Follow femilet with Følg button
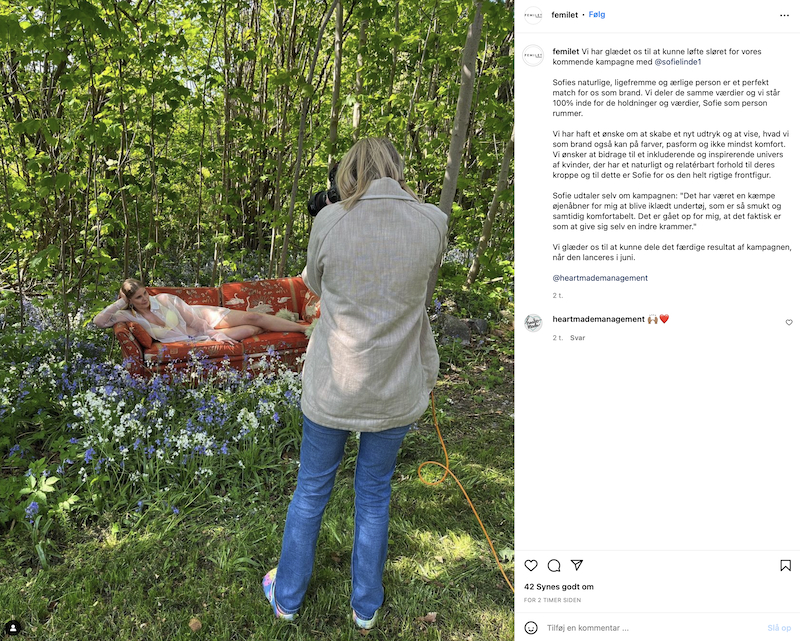Viewport: 800px width, 641px height. pyautogui.click(x=596, y=15)
